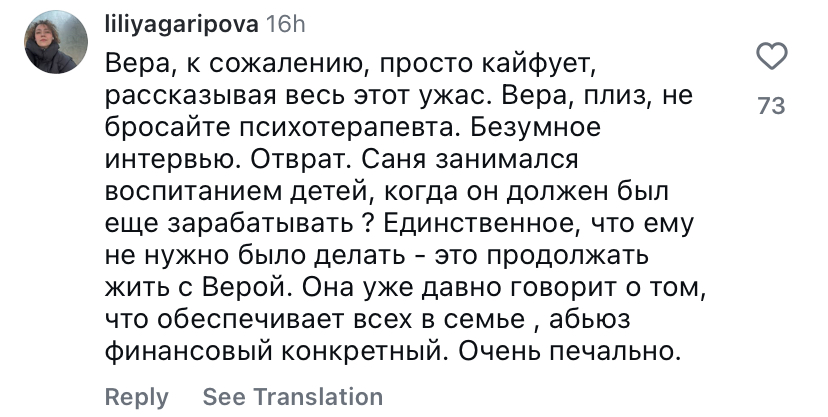Screen dimensions: 828x417
Task: Open liliyagaripova's profile picture
Action: [56, 42]
